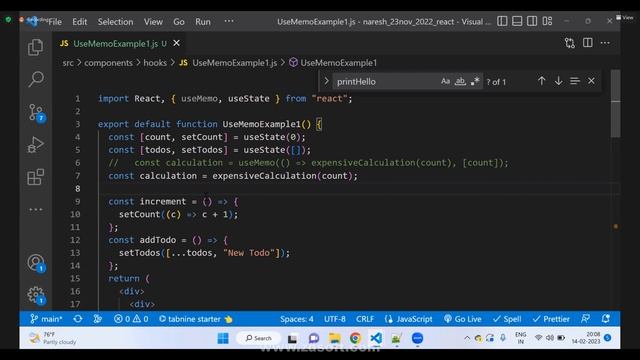The height and width of the screenshot is (360, 640).
Task: Go to previous match arrow
Action: click(542, 81)
